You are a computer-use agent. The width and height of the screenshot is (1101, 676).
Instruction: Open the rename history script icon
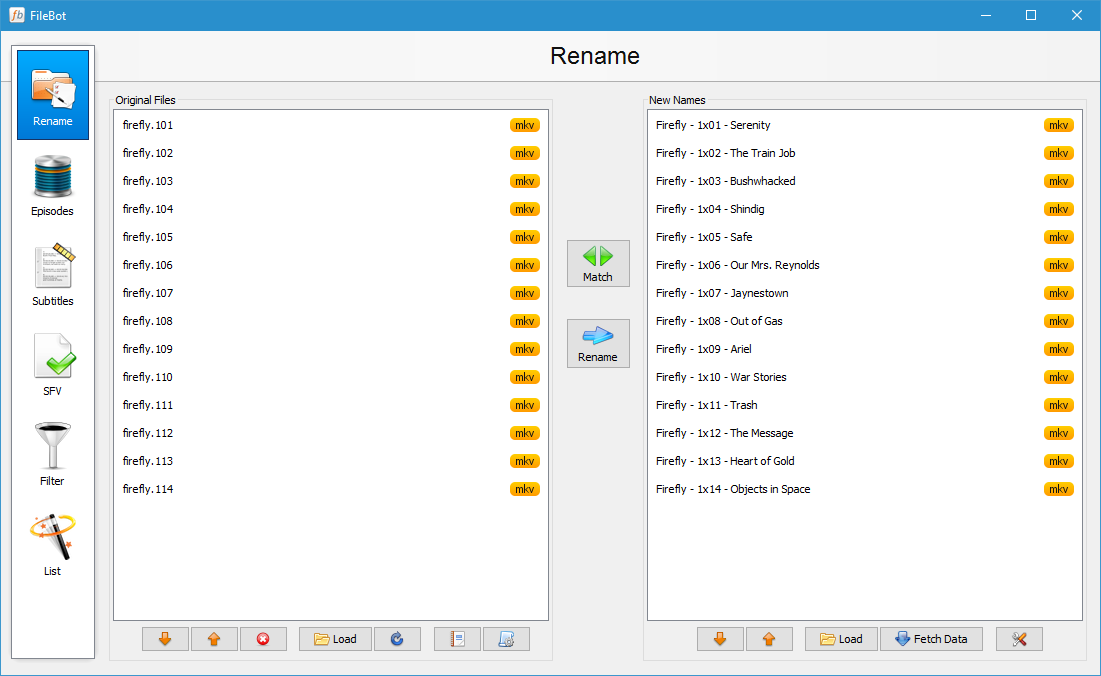[507, 638]
